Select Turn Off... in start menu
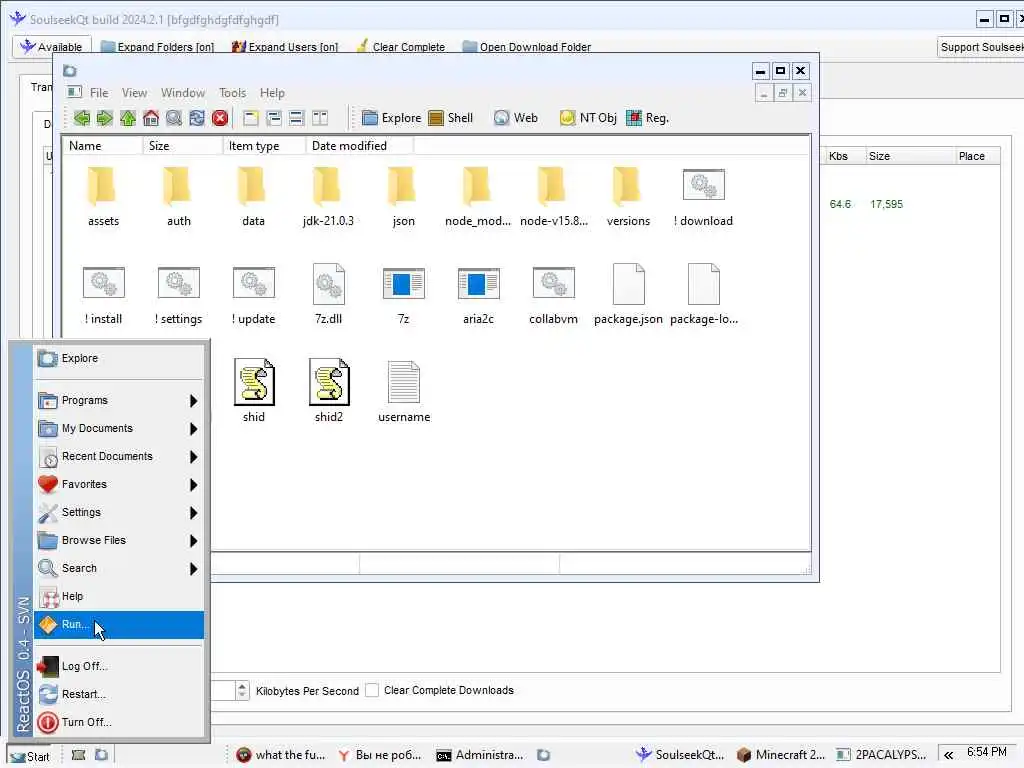The image size is (1024, 768). [119, 722]
